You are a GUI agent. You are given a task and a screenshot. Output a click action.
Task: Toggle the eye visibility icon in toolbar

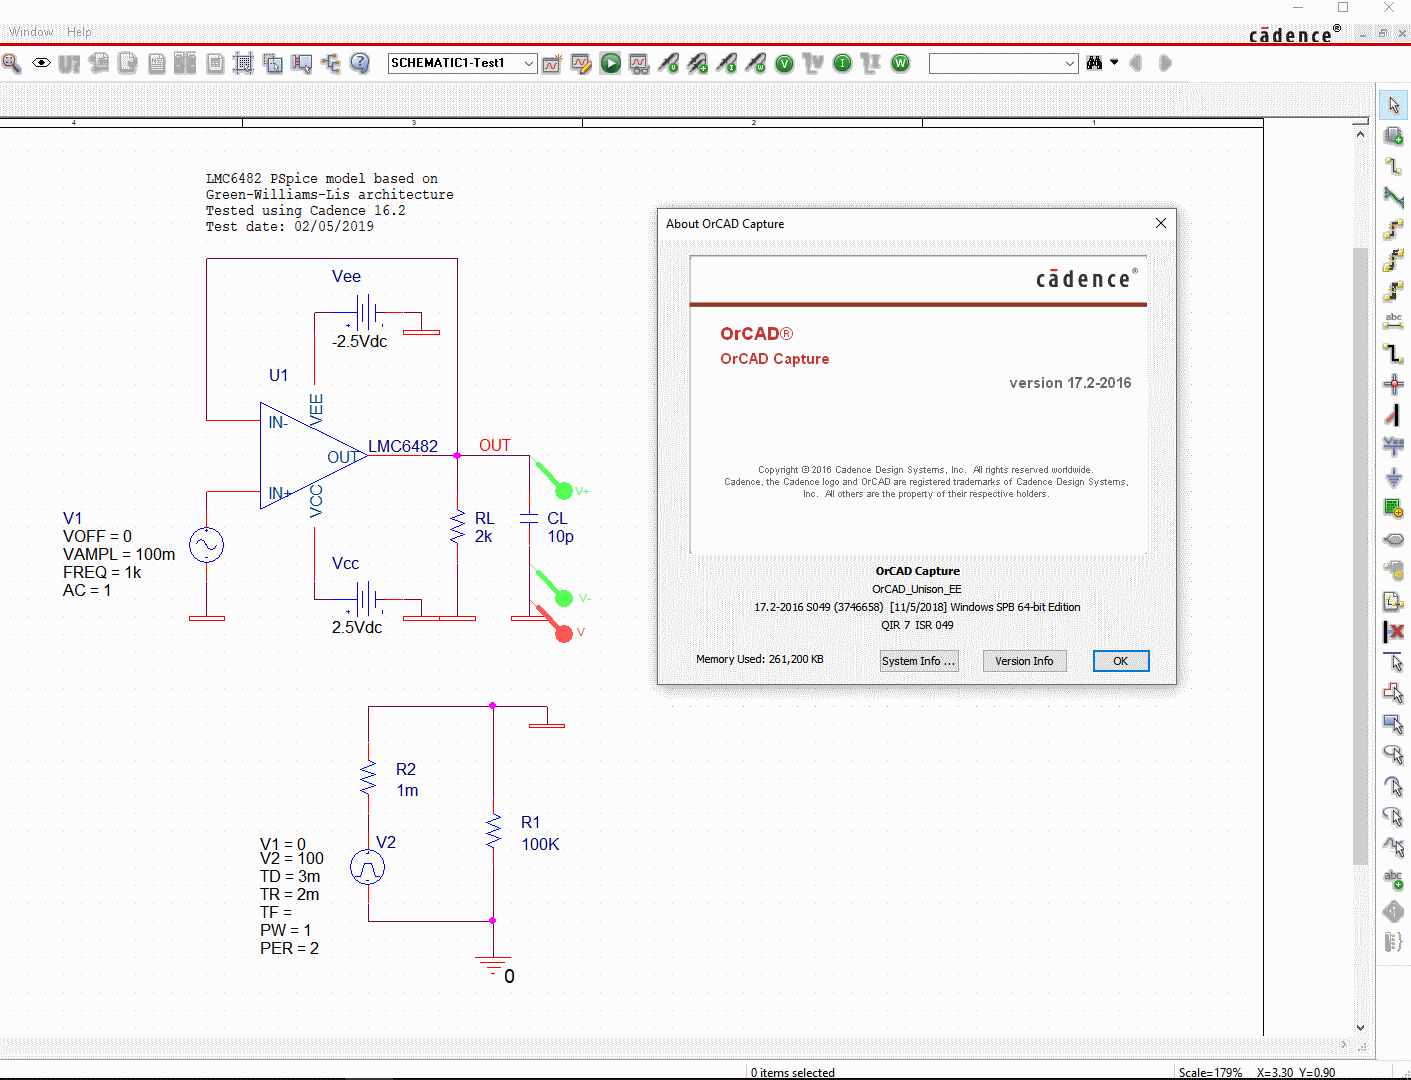[x=41, y=63]
